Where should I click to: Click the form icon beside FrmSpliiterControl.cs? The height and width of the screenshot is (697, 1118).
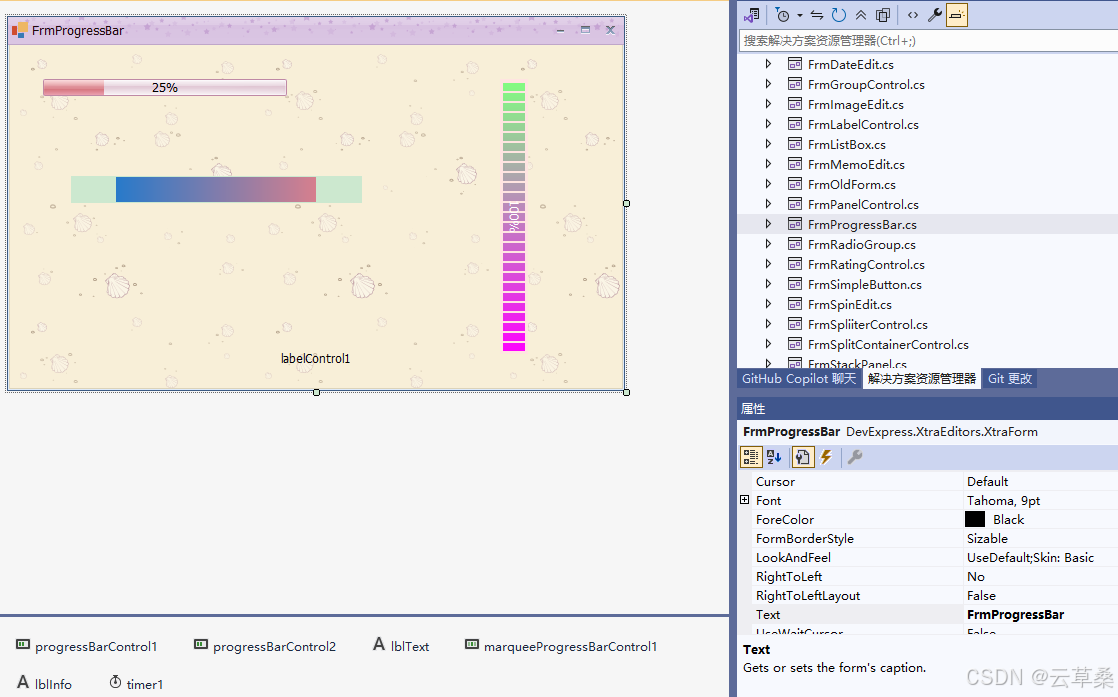click(795, 324)
